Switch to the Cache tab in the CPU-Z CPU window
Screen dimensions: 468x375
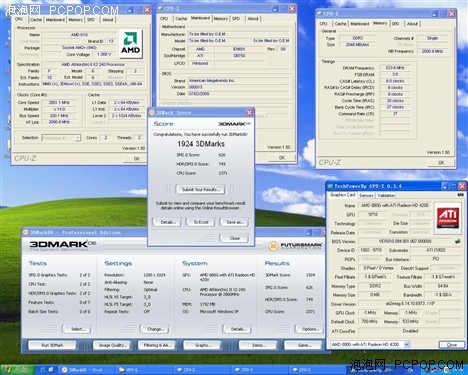[x=36, y=20]
